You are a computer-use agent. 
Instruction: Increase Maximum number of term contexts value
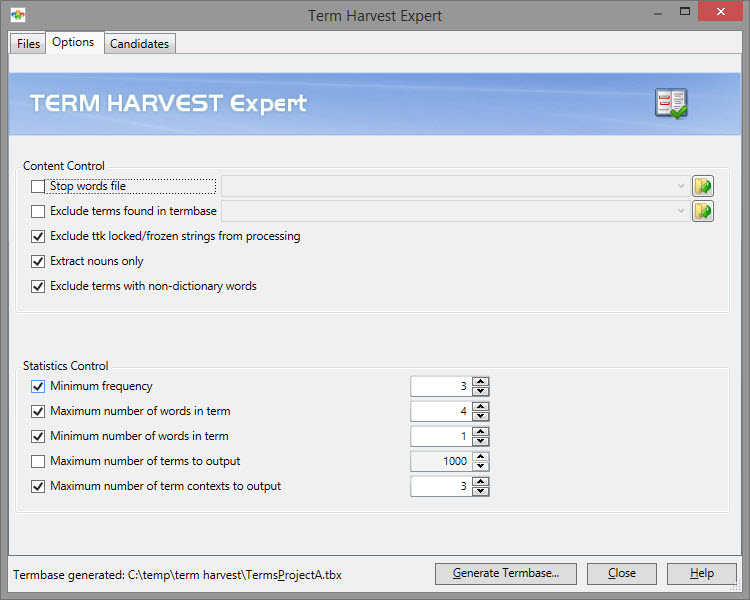(481, 481)
